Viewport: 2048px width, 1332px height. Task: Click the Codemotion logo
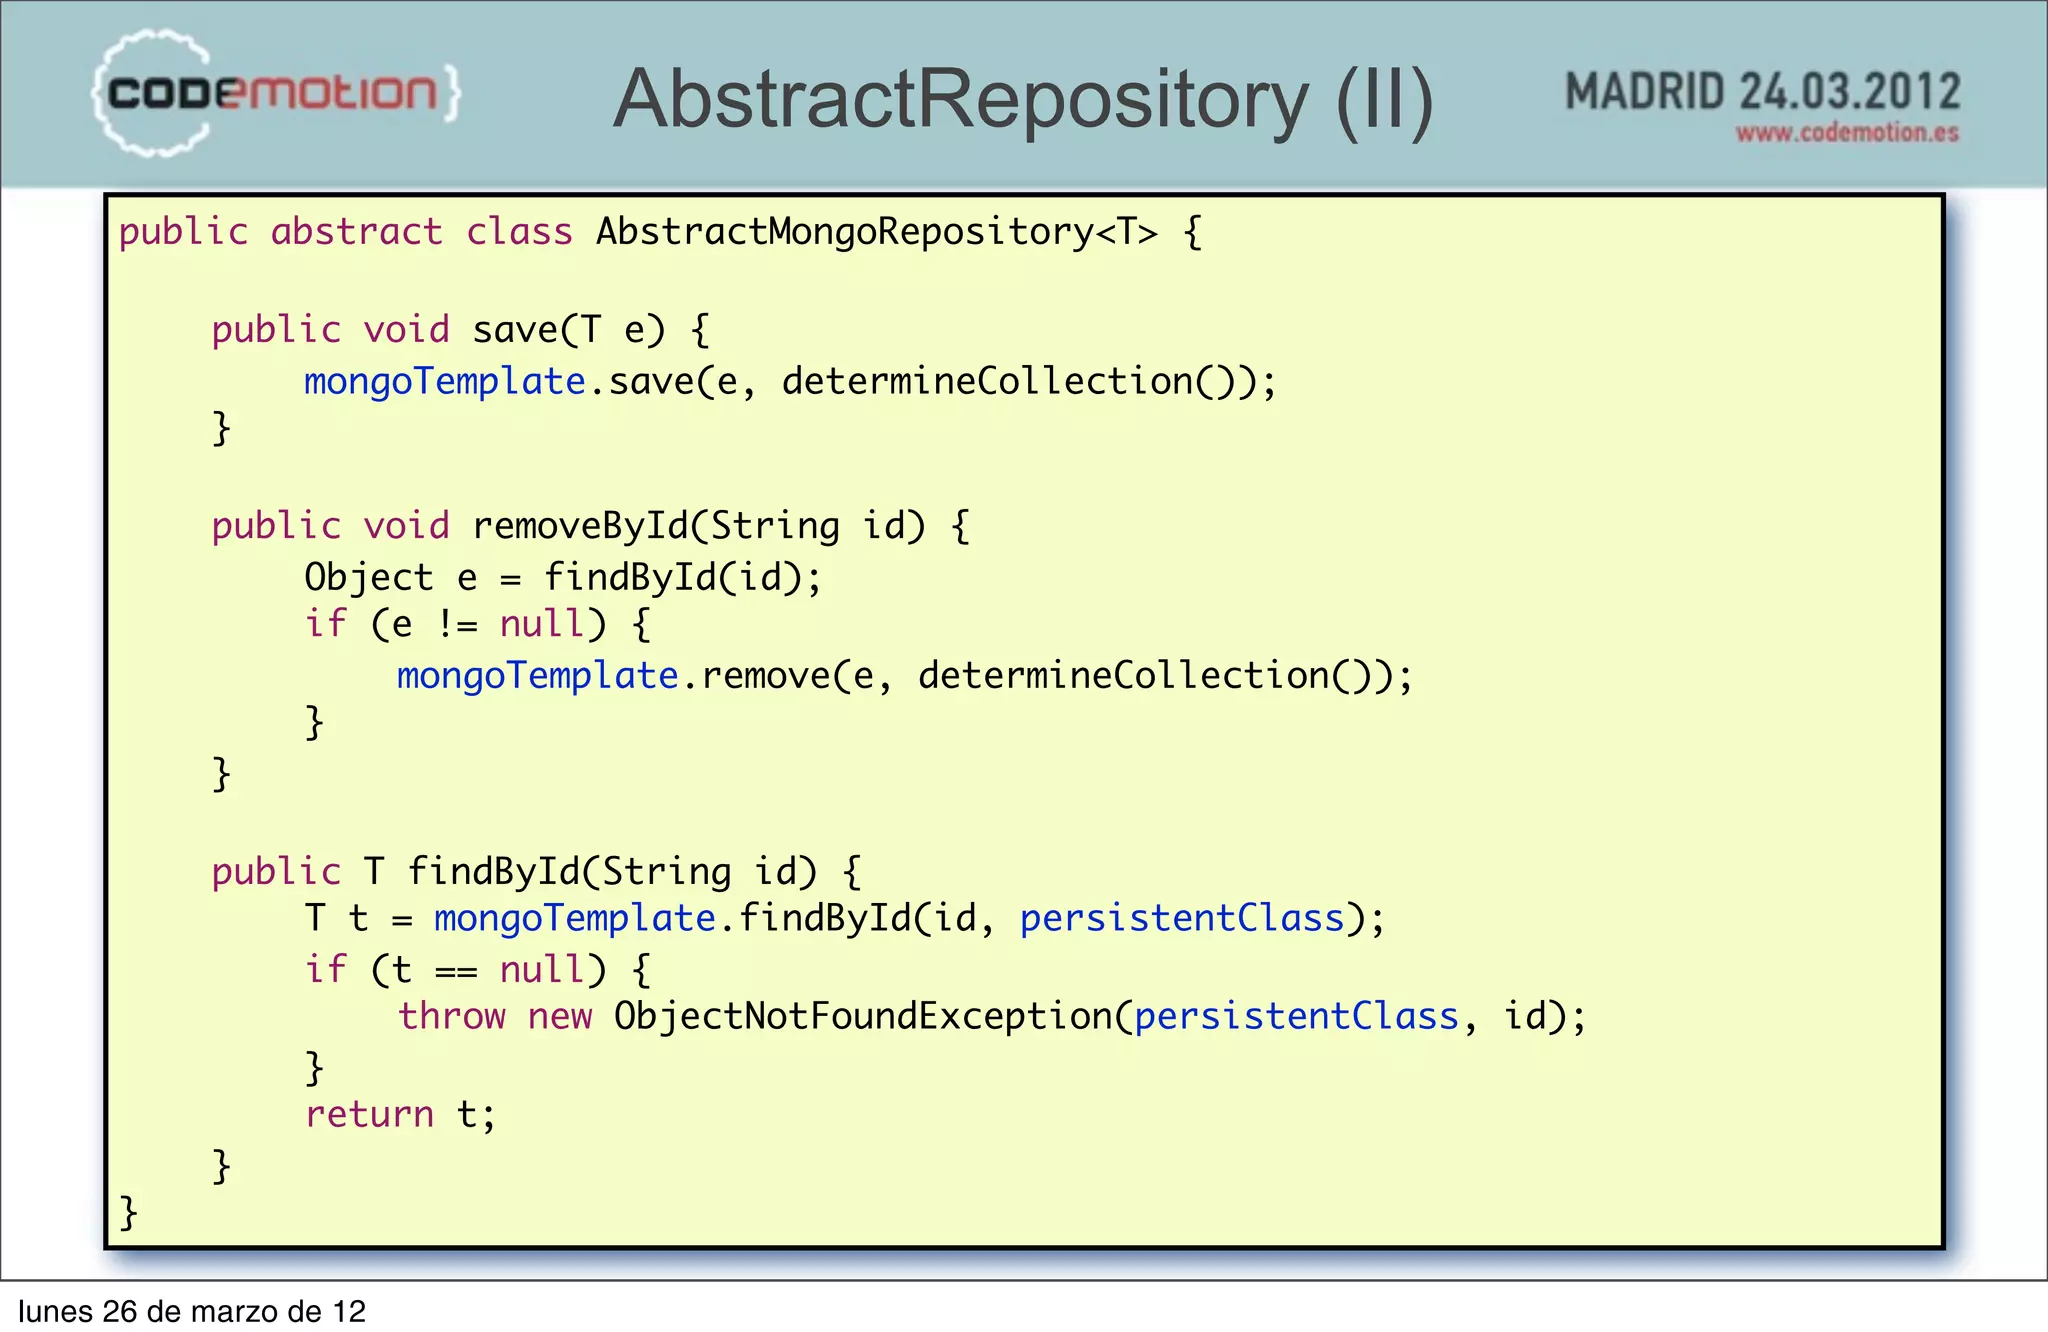[275, 94]
